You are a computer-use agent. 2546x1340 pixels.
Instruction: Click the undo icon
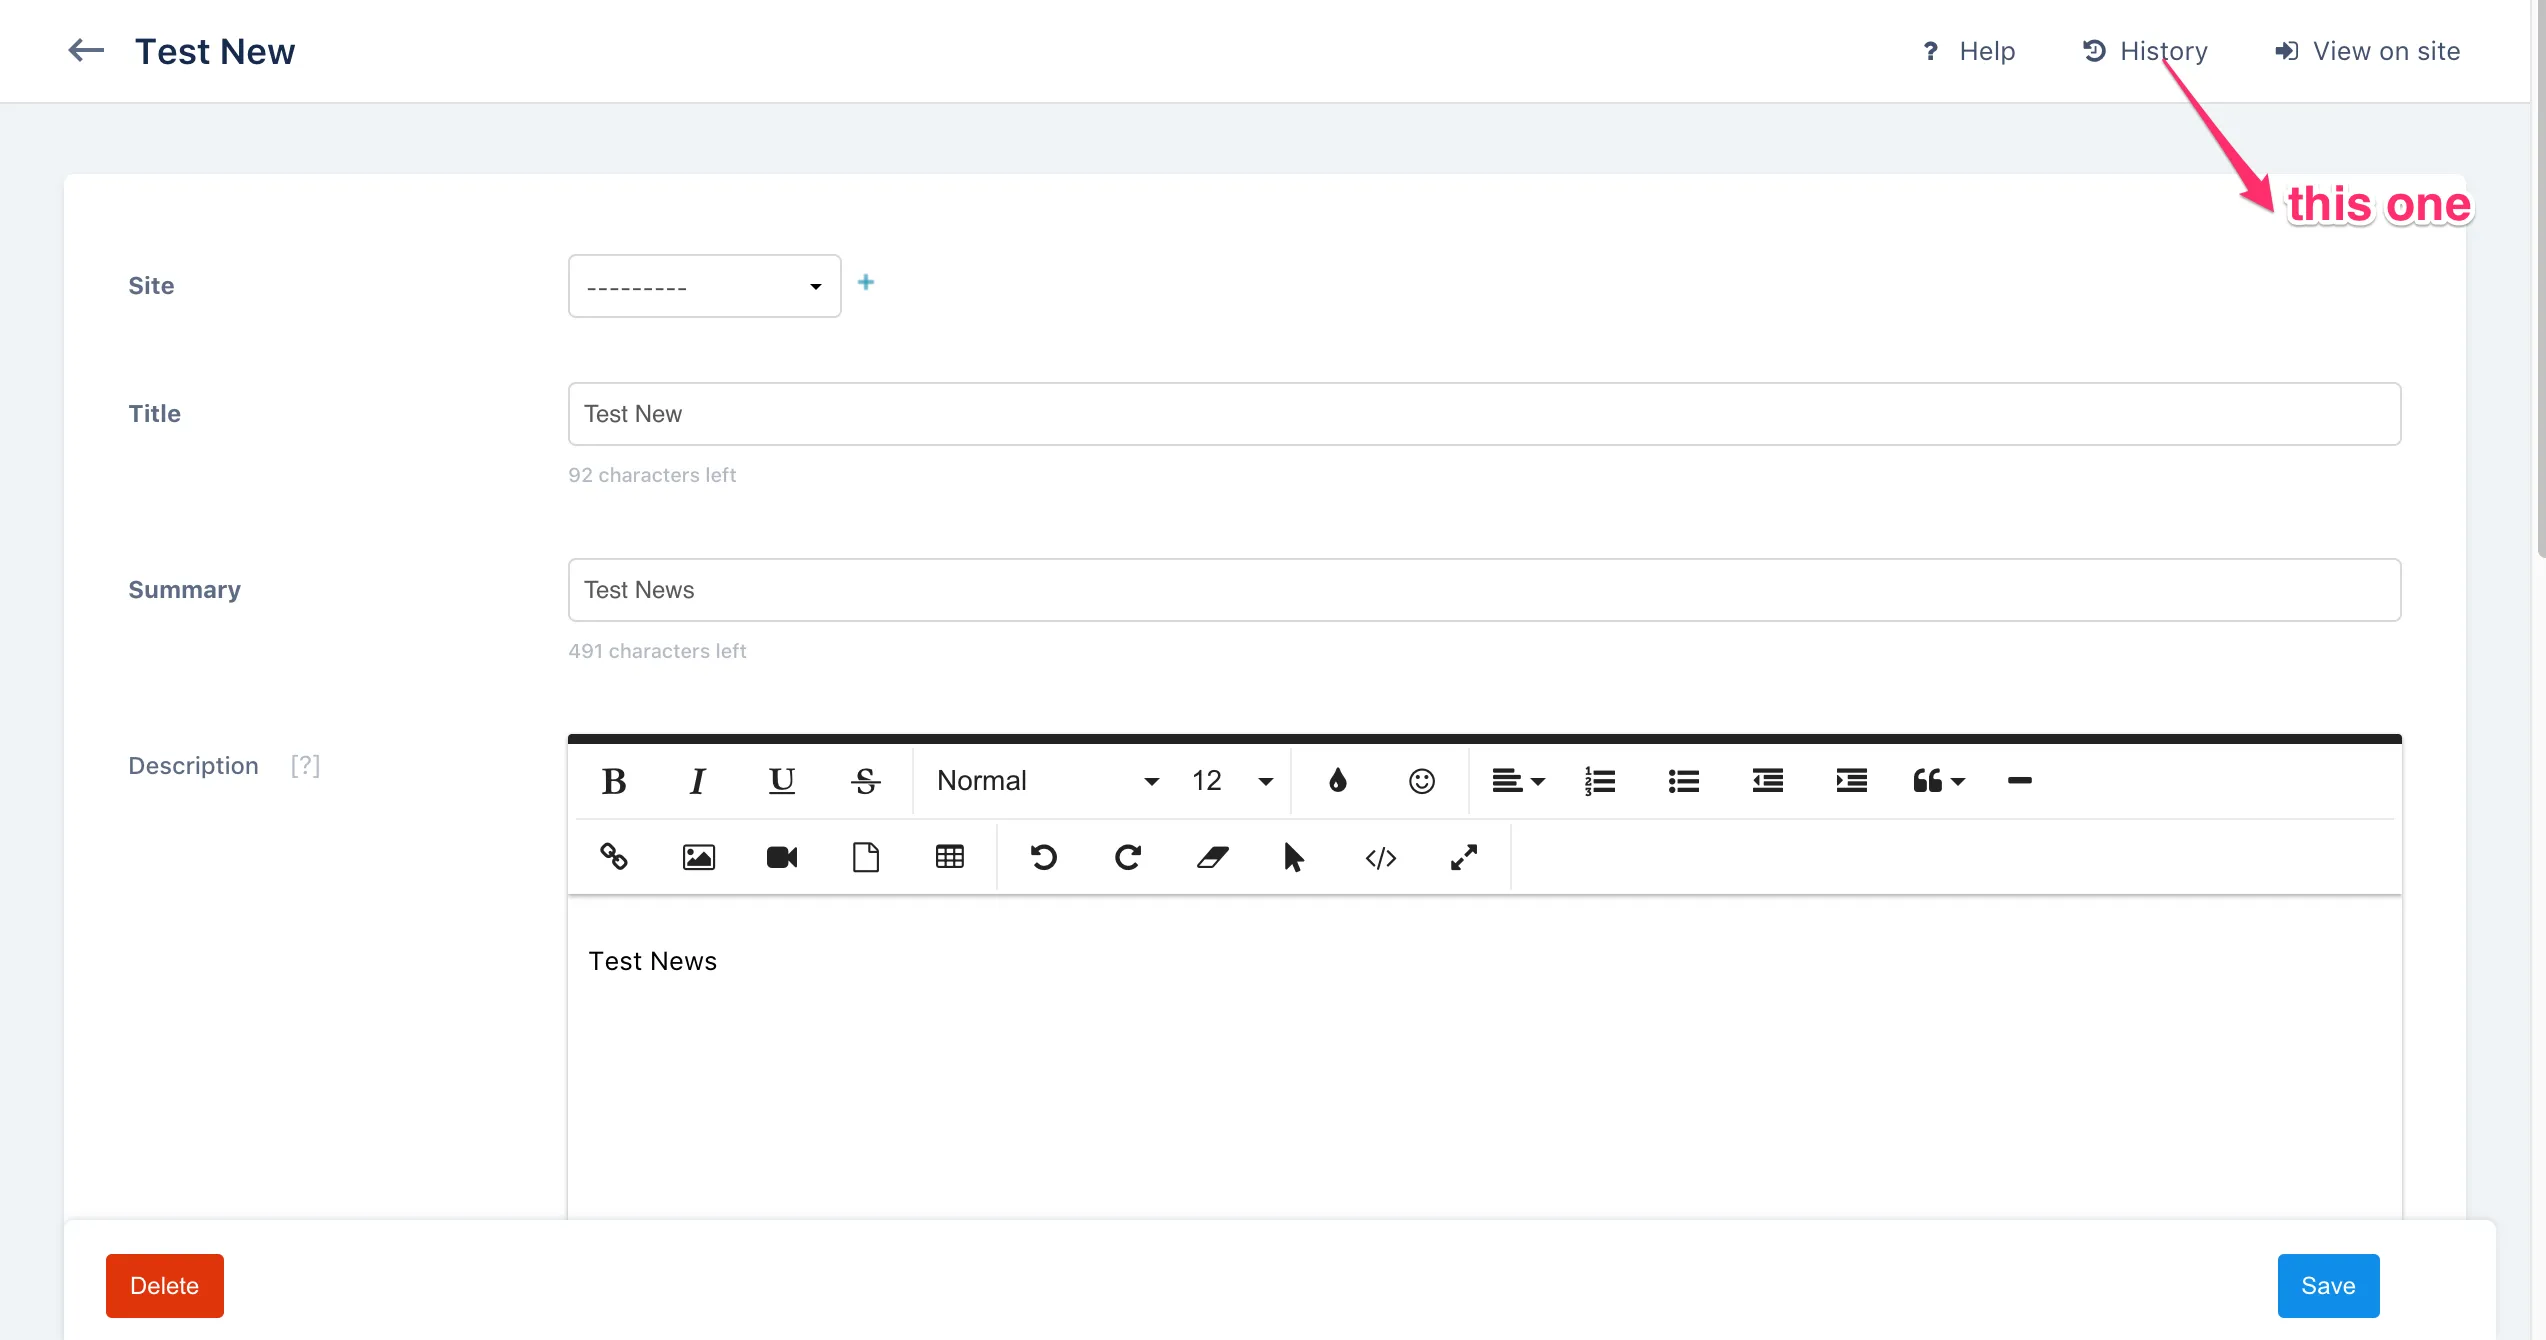(1044, 857)
